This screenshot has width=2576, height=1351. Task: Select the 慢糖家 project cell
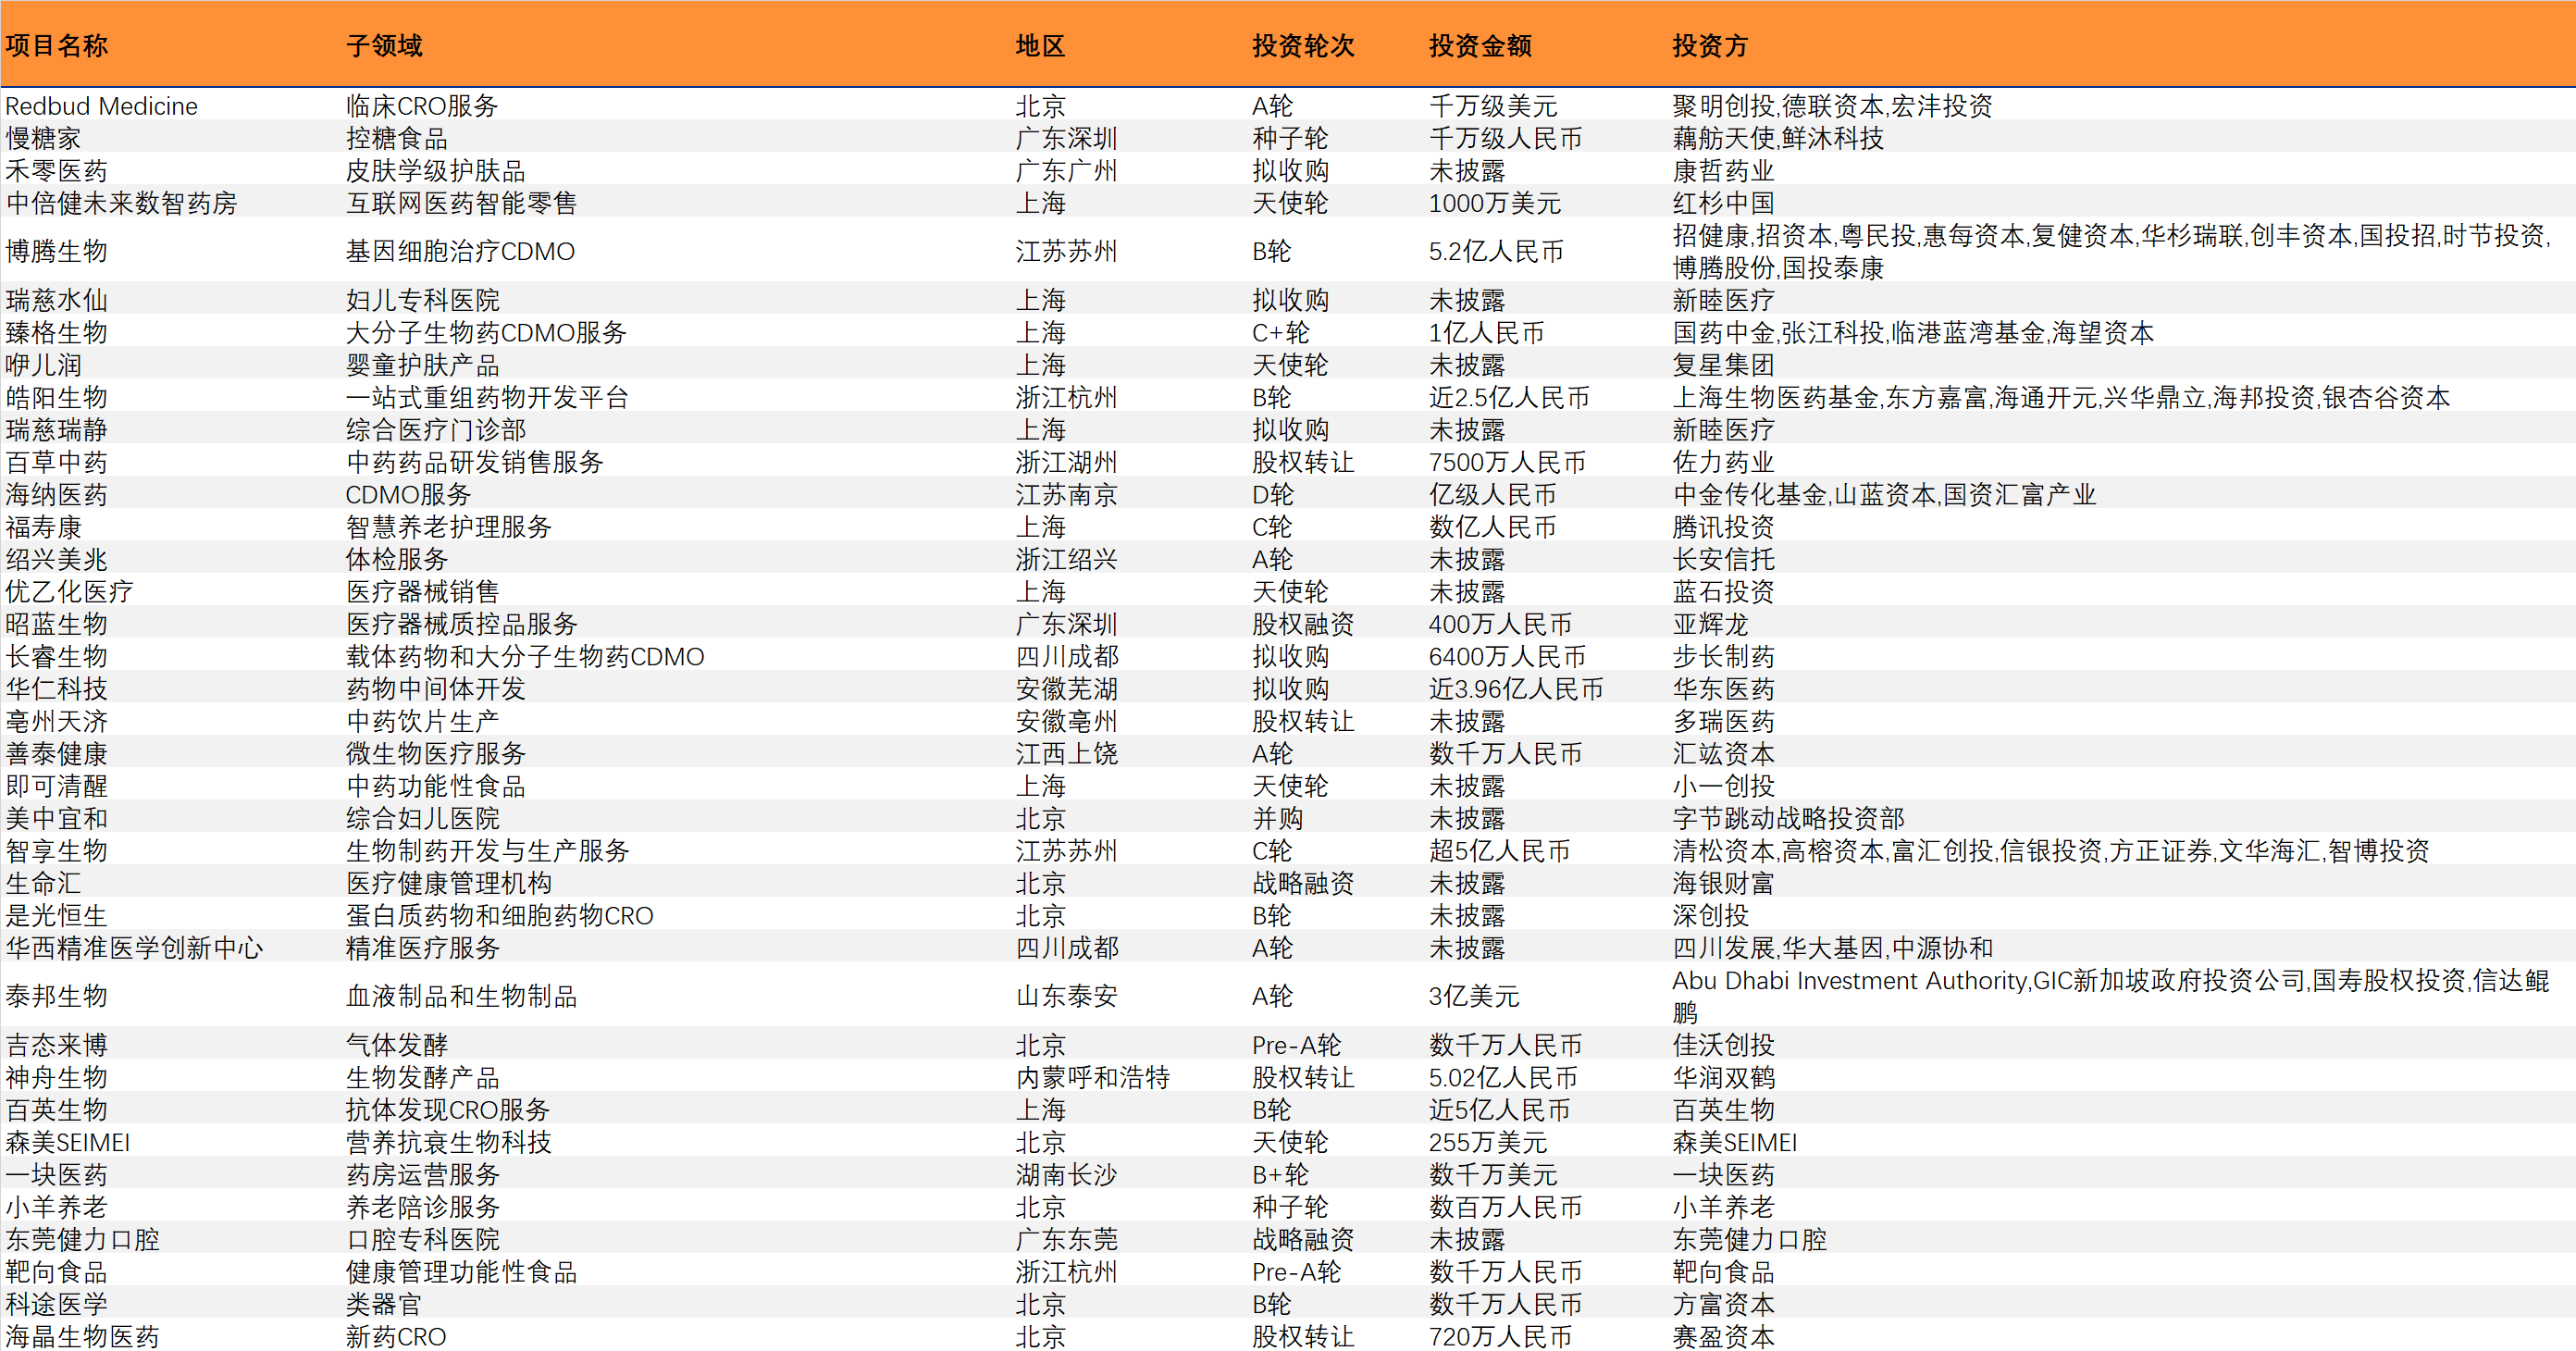click(x=43, y=138)
